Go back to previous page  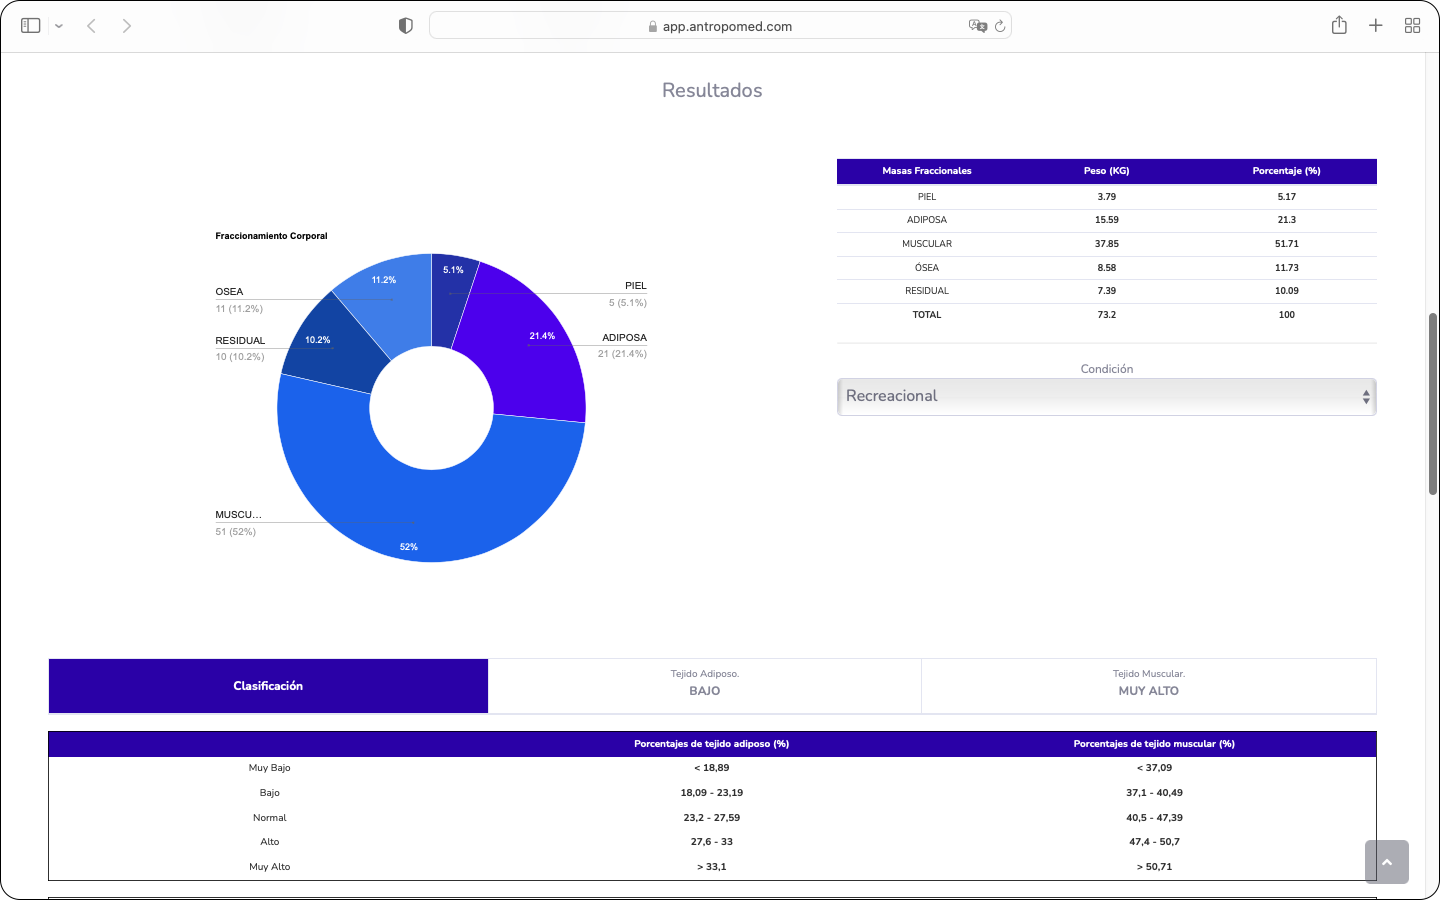pos(91,26)
